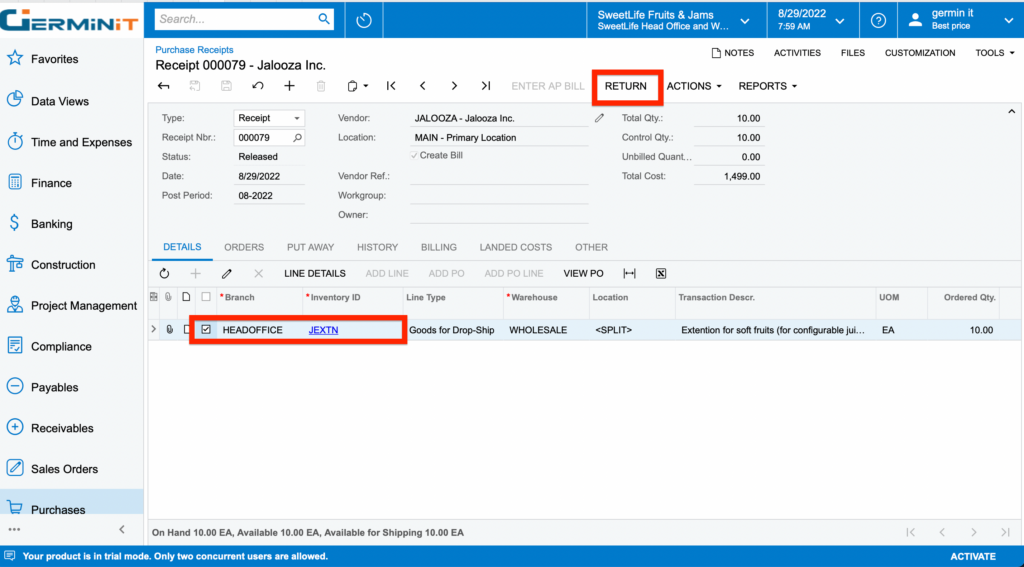Switch to the BILLING tab
Image resolution: width=1024 pixels, height=567 pixels.
[439, 248]
